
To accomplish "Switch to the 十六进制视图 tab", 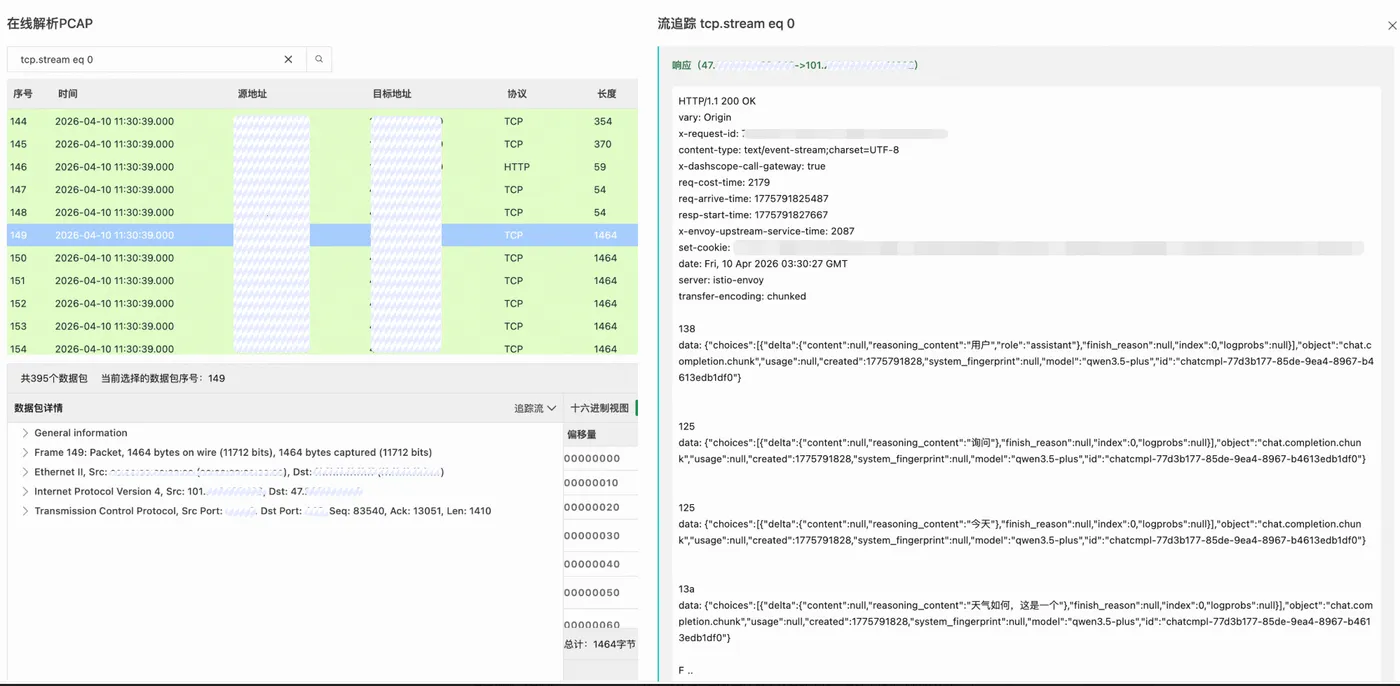I will pos(599,408).
